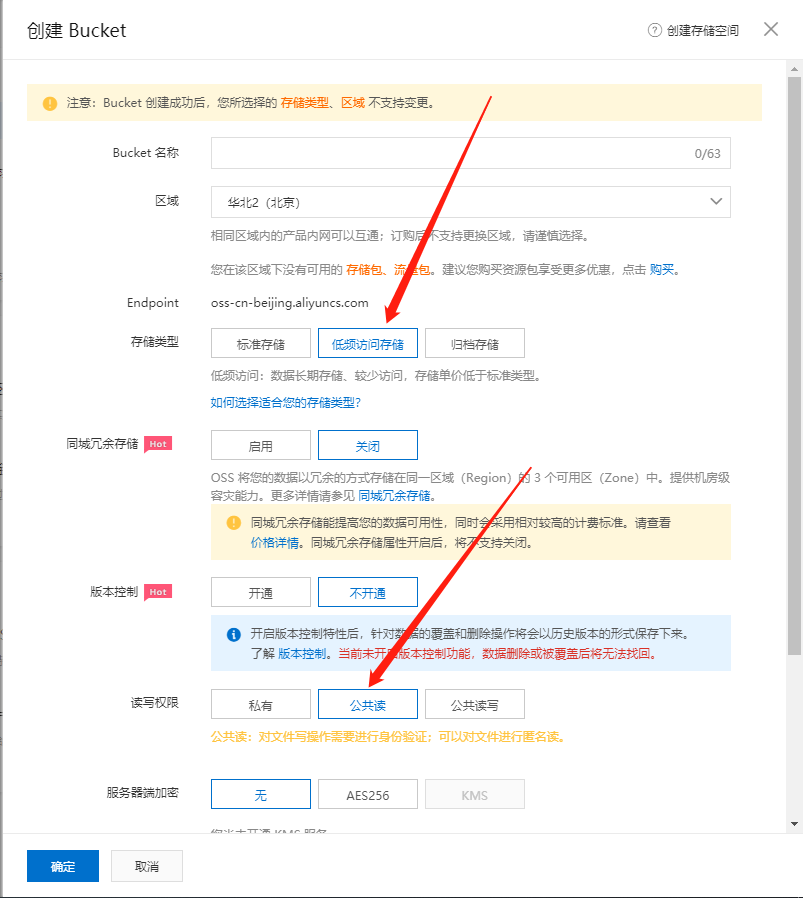
Task: Choose 不开通 for 版本控制
Action: point(368,592)
